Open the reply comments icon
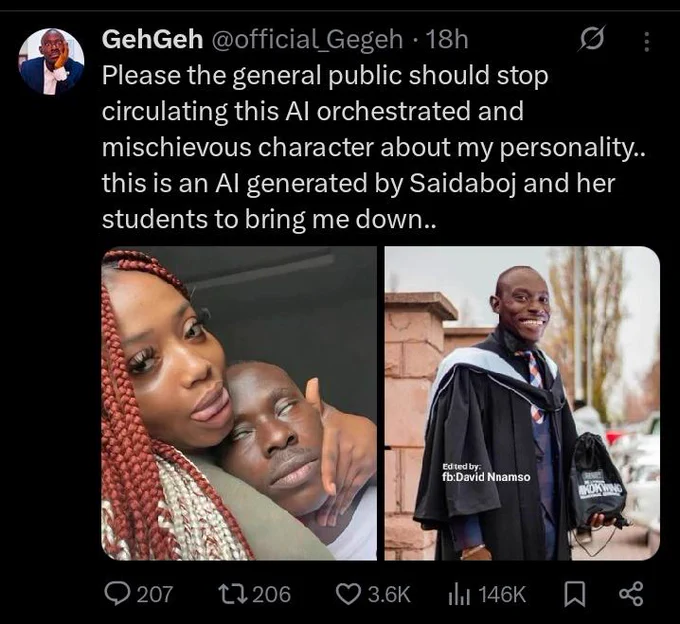The height and width of the screenshot is (624, 680). (x=118, y=594)
